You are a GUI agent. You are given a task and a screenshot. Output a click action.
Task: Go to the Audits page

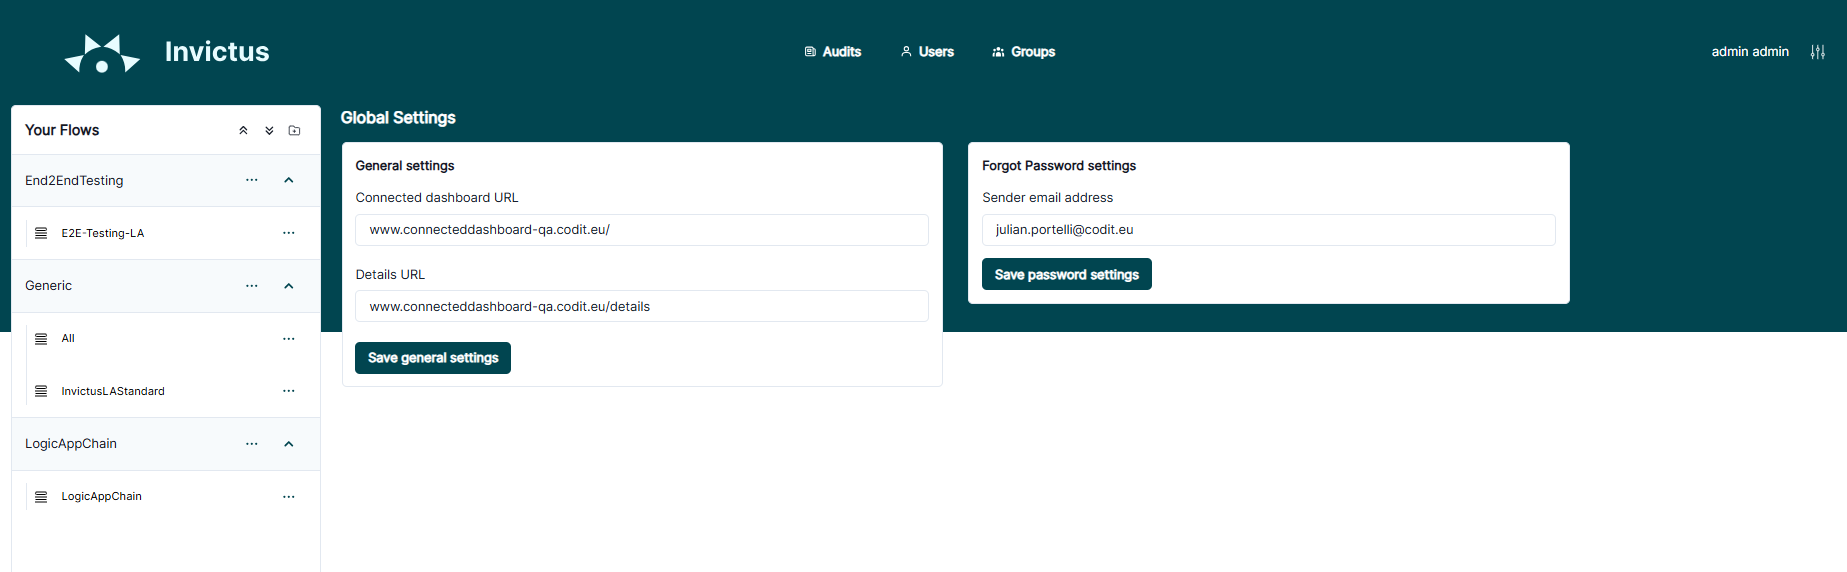[833, 52]
